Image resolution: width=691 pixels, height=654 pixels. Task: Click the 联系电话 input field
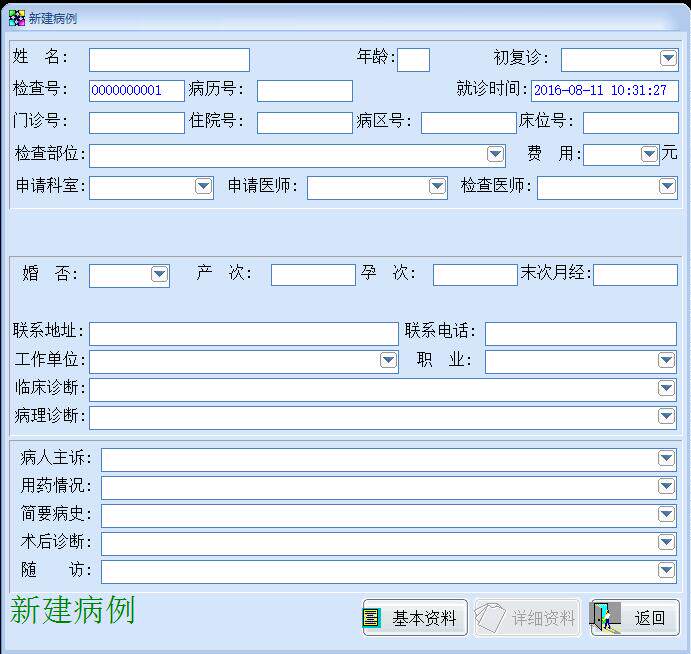[581, 334]
